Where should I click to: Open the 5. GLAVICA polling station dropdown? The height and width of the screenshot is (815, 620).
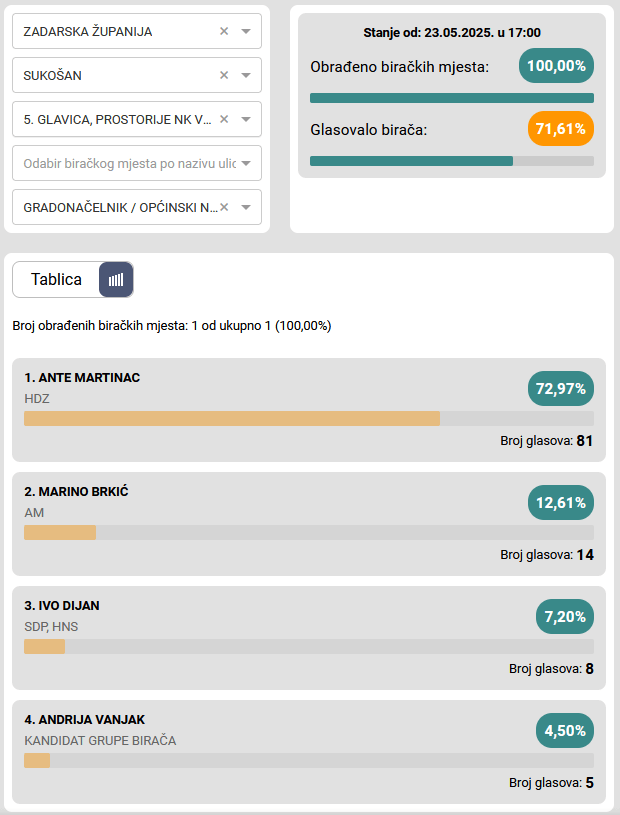[246, 119]
